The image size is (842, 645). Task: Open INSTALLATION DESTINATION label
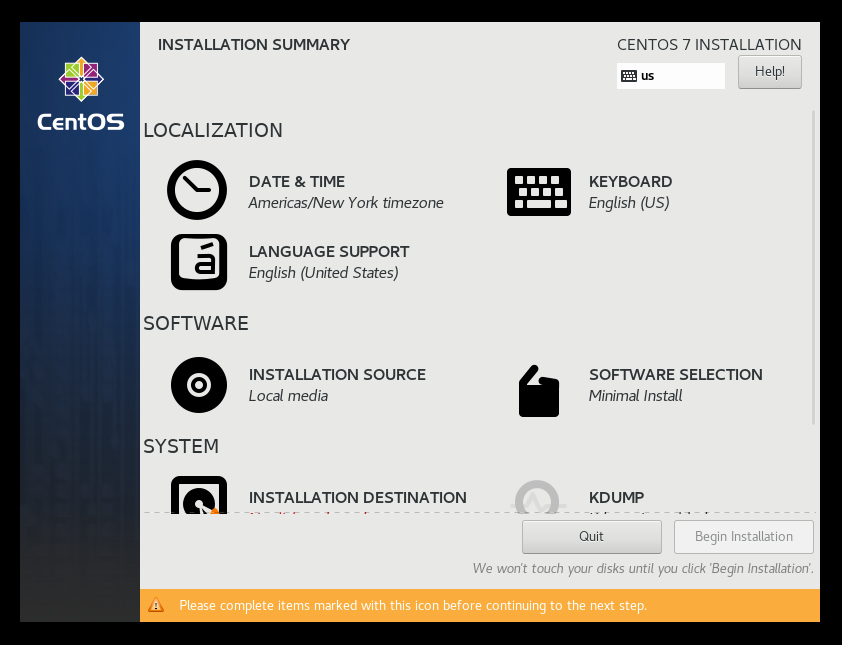click(x=358, y=497)
